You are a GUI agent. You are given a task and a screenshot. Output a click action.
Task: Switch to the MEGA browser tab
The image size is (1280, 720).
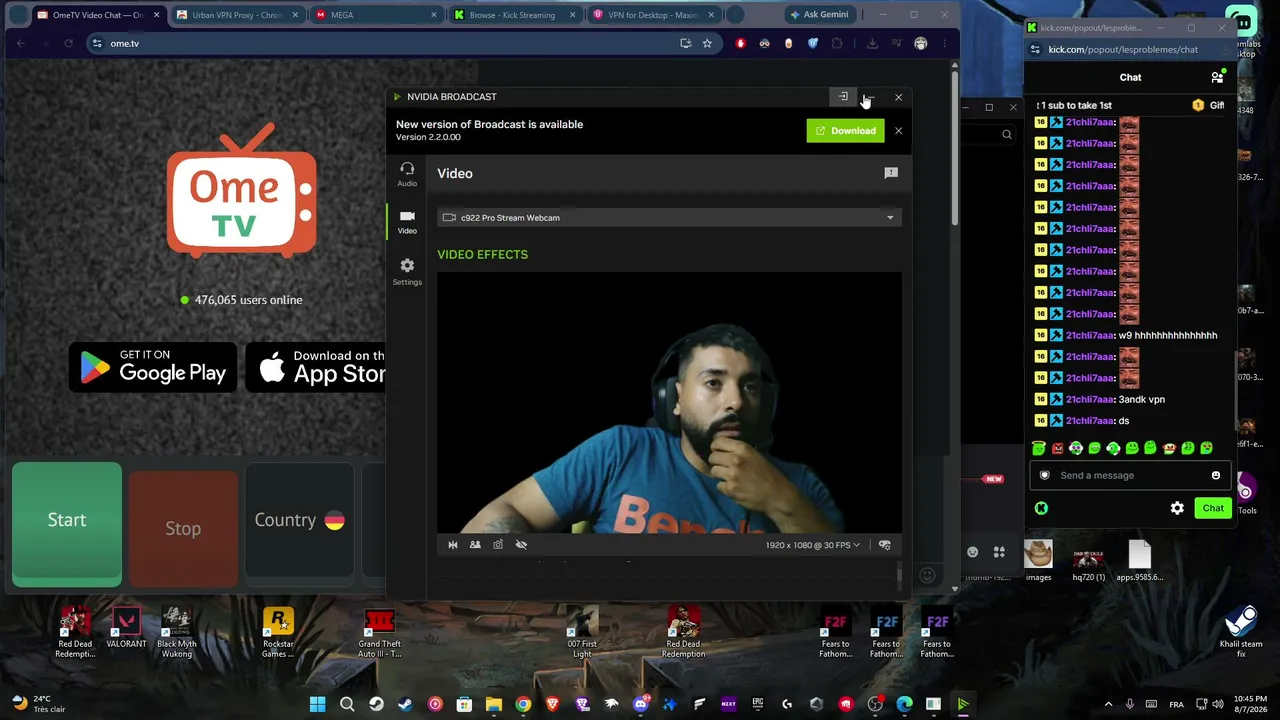coord(375,15)
